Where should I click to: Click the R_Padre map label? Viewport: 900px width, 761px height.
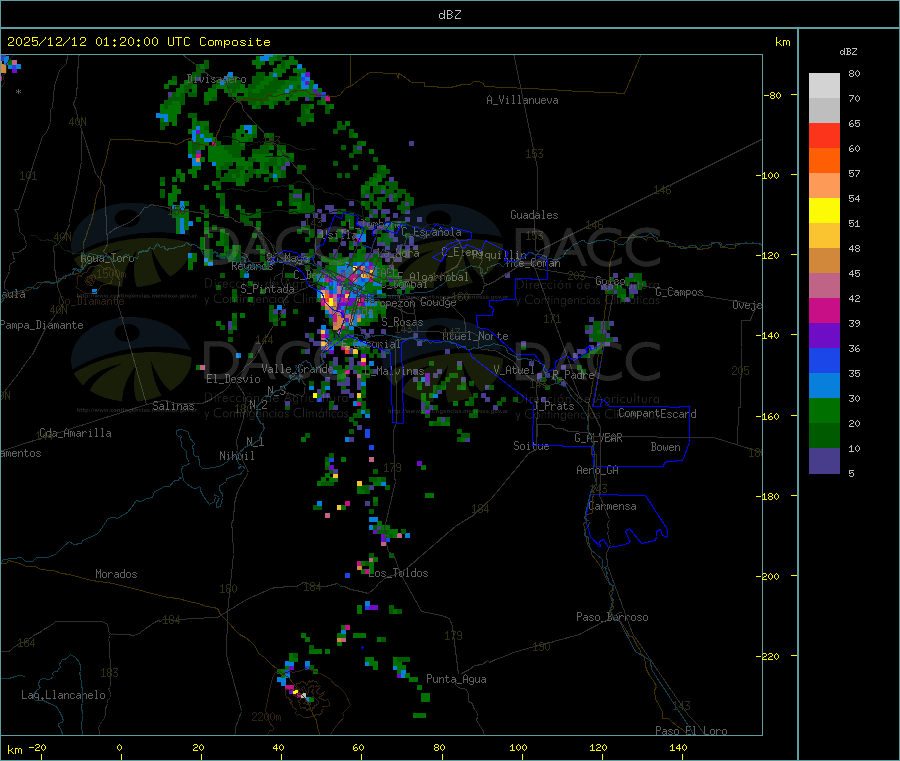tap(573, 375)
